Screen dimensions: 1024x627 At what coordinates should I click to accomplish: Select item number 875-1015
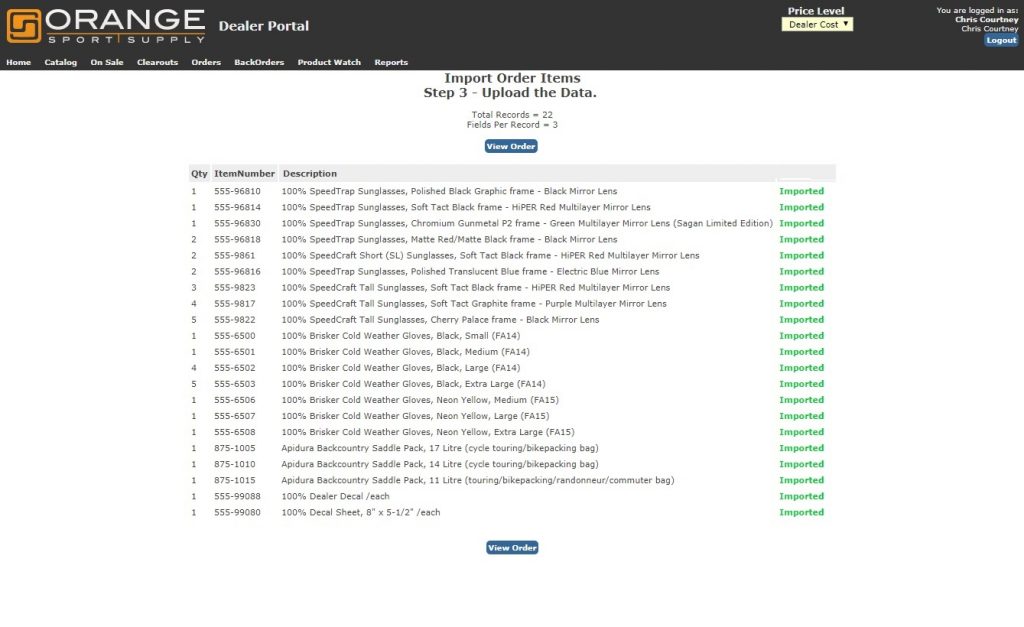pyautogui.click(x=234, y=480)
